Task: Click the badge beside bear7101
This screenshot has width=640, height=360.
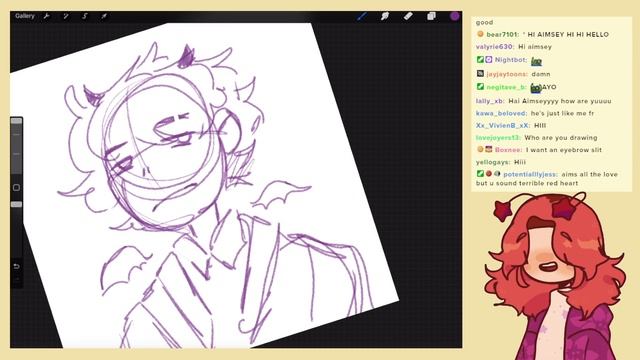Action: pyautogui.click(x=480, y=34)
